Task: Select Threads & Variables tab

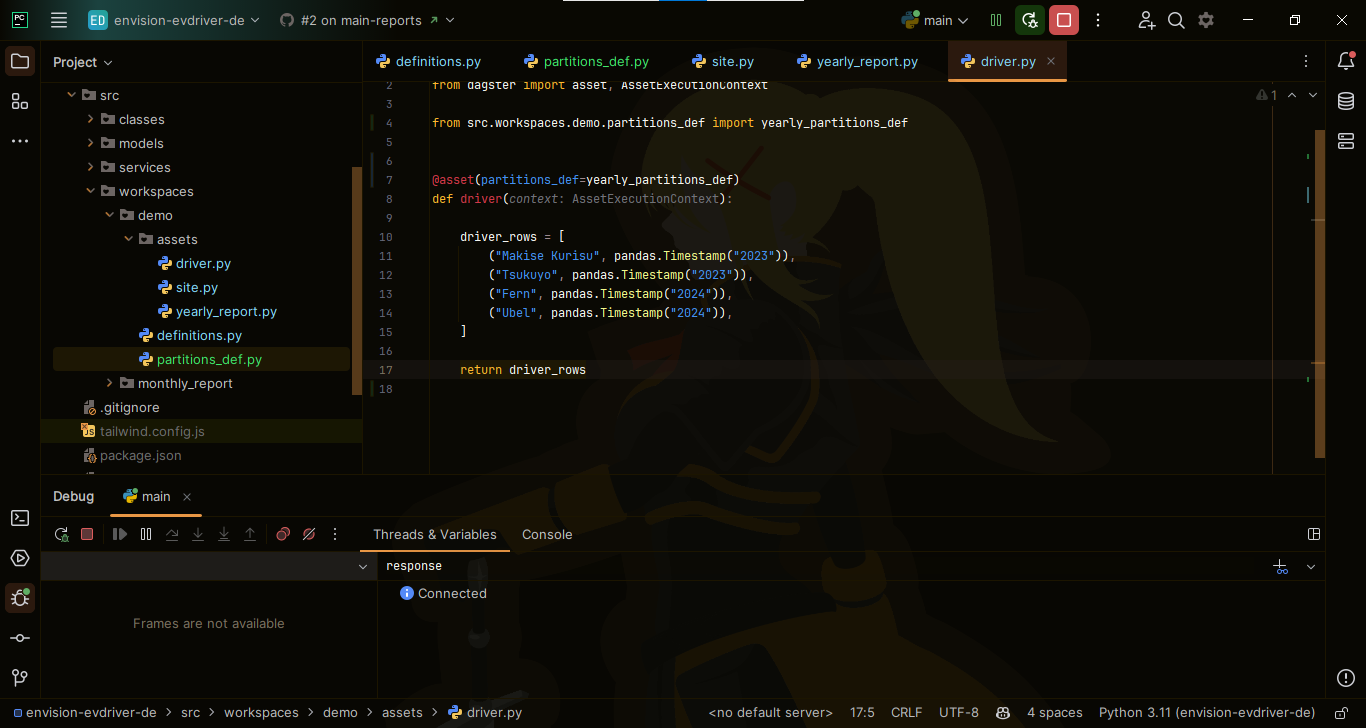Action: [x=435, y=534]
